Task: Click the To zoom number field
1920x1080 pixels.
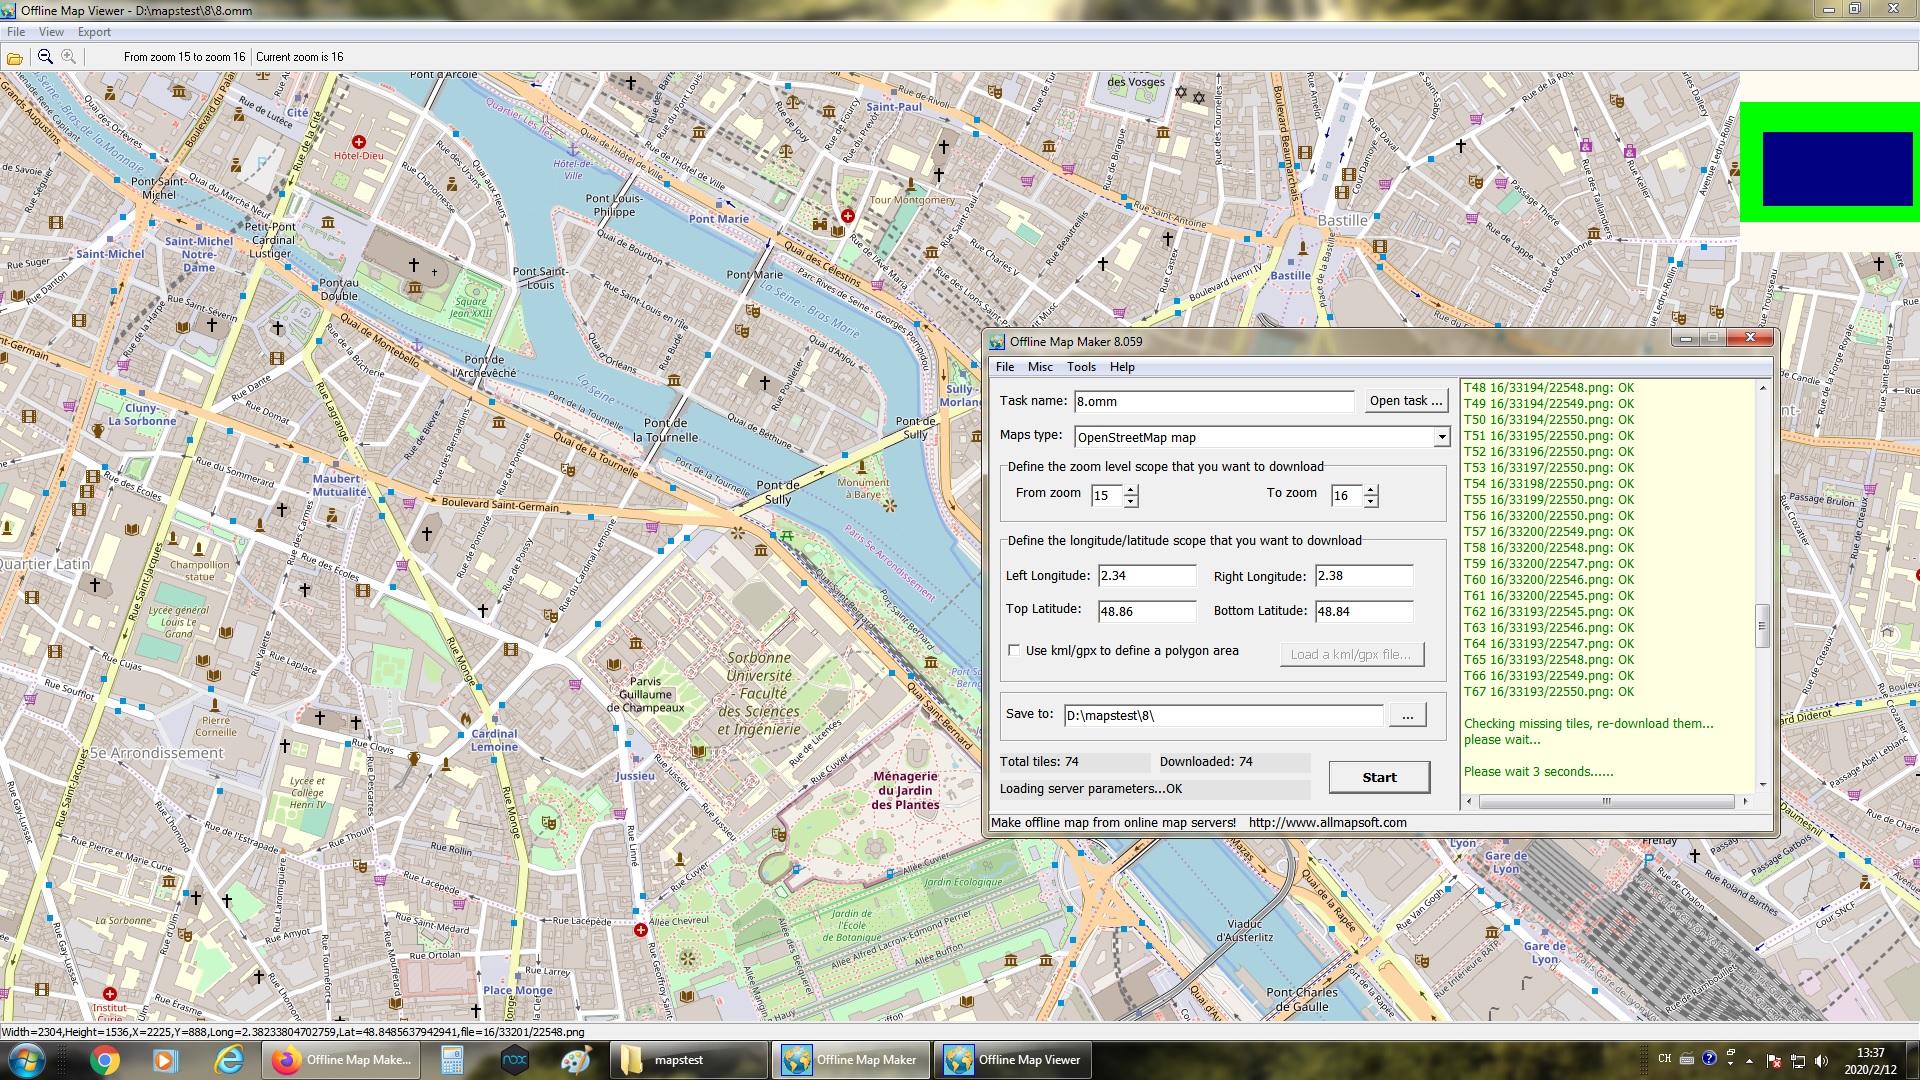Action: [x=1347, y=495]
